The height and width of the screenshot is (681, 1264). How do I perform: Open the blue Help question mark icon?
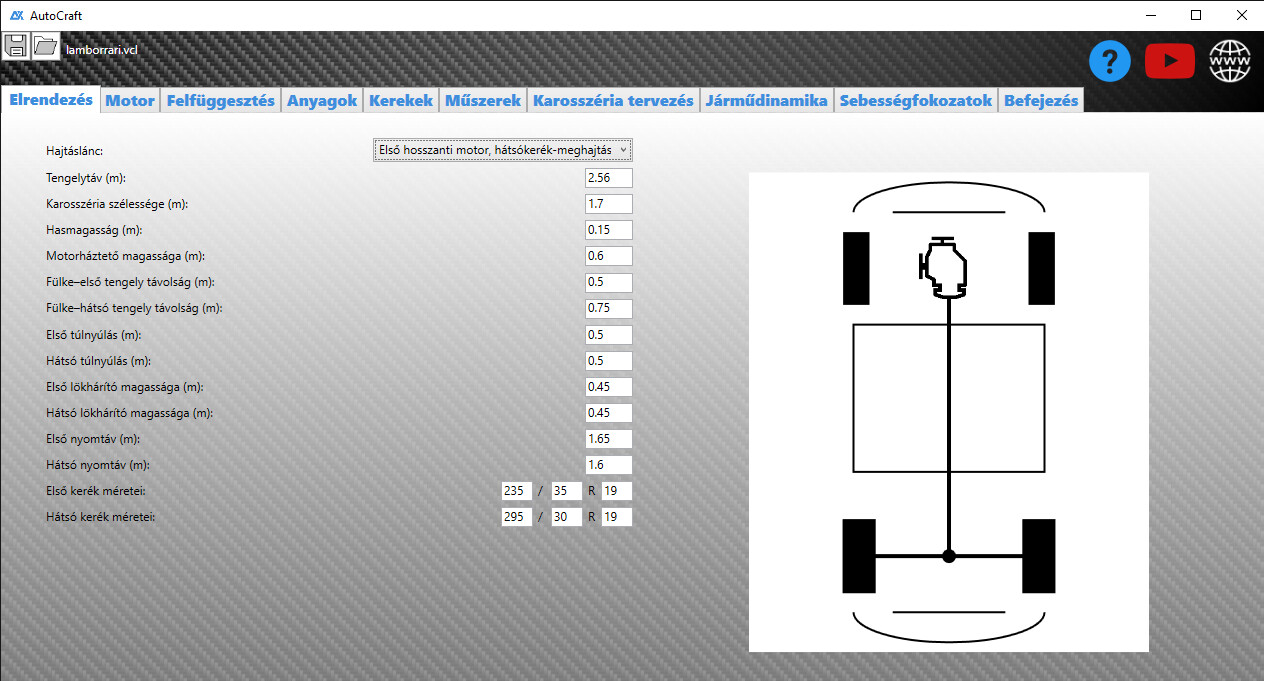click(x=1110, y=62)
